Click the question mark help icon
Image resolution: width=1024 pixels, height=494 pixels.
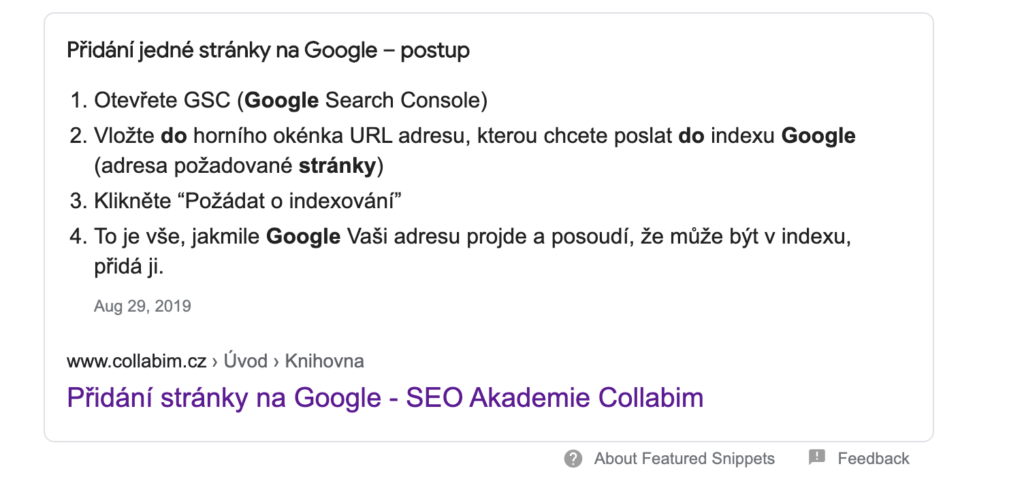(x=573, y=459)
